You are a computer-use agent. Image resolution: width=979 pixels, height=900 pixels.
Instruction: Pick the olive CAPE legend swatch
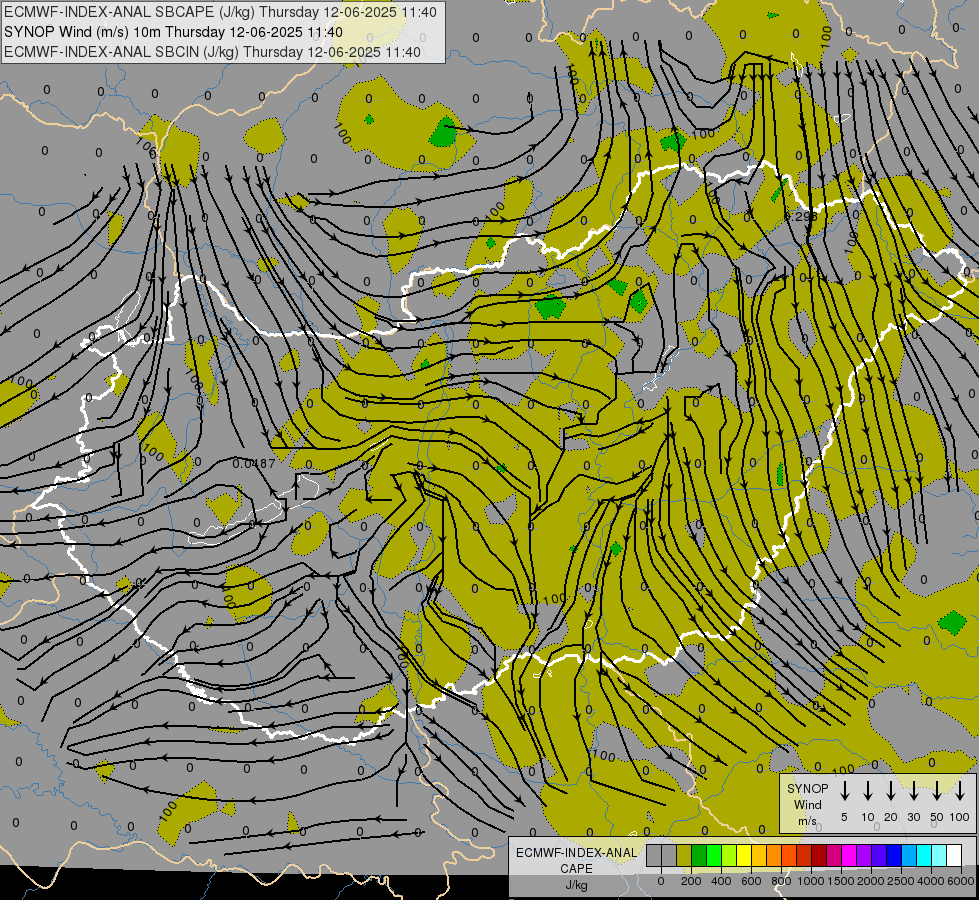684,855
